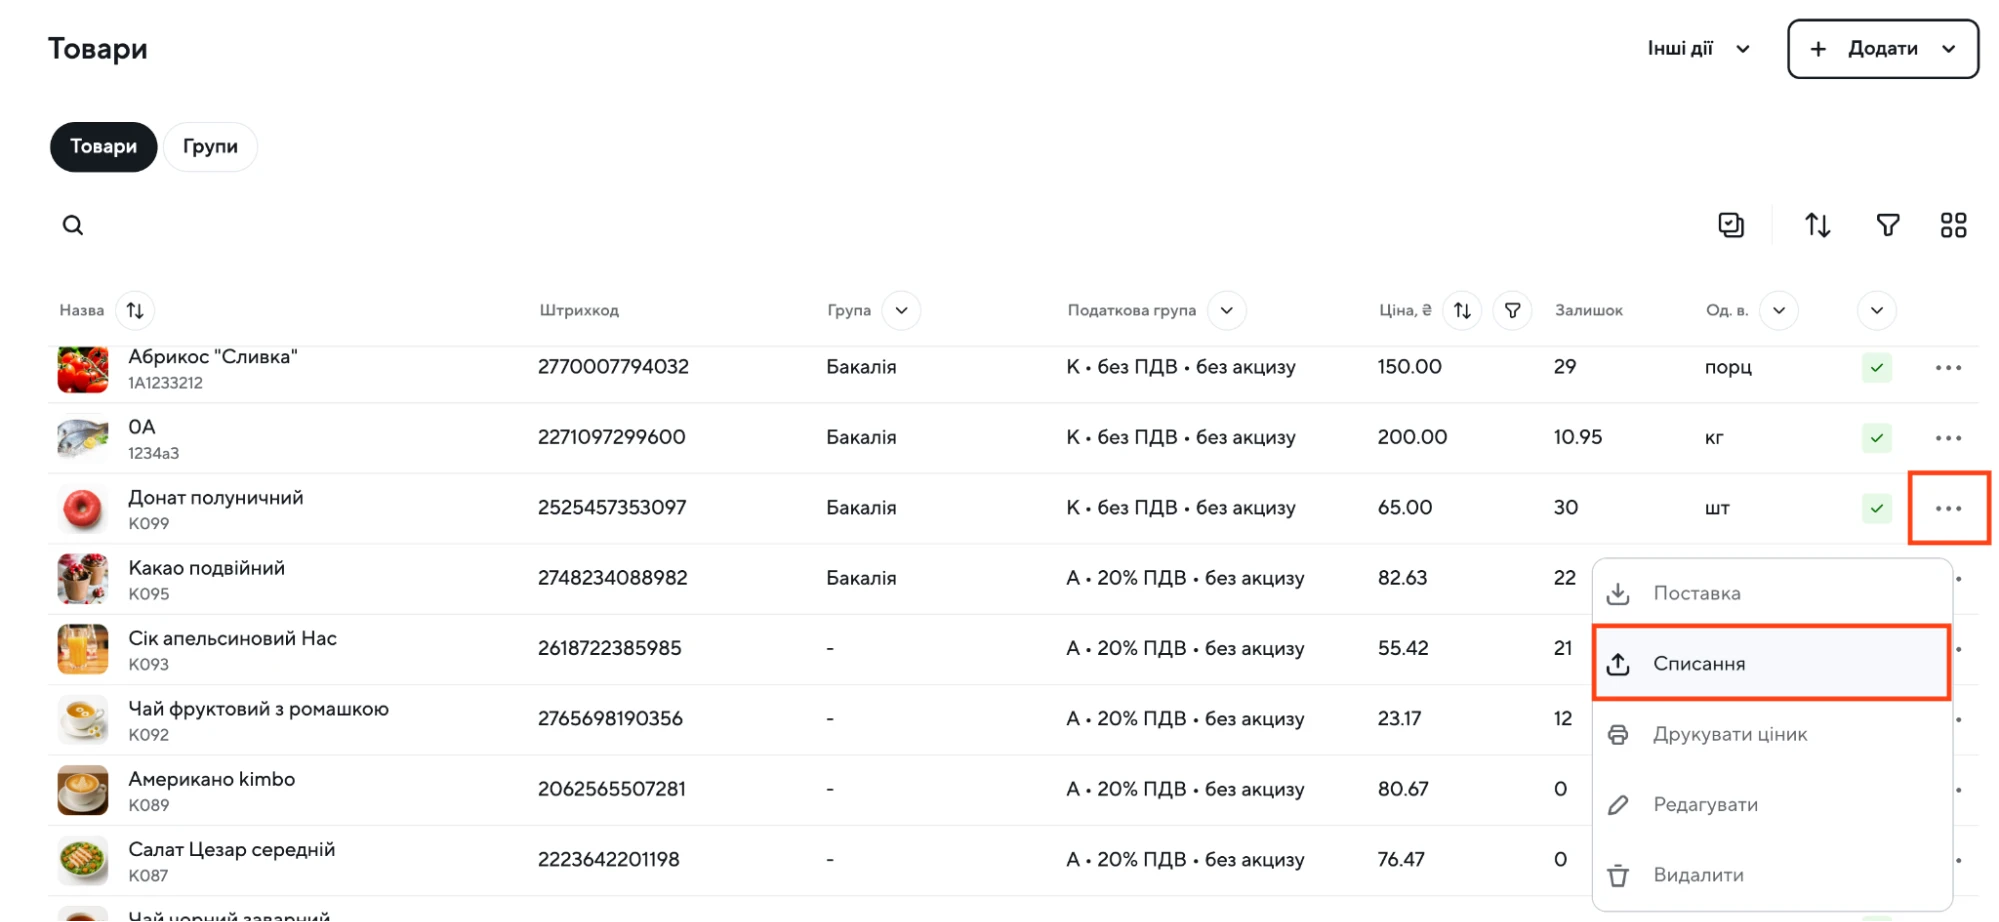Click the multi-select checkbox icon in toolbar

click(1731, 226)
